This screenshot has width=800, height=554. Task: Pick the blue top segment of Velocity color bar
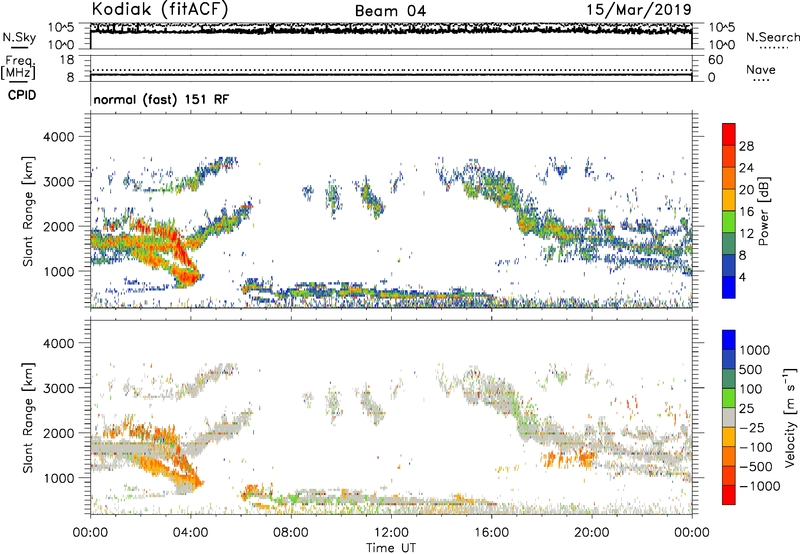729,340
